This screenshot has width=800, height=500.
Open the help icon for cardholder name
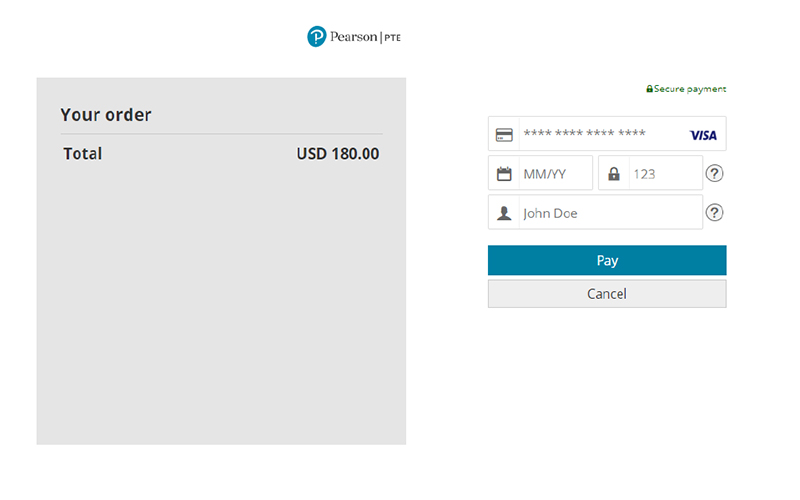click(x=714, y=212)
